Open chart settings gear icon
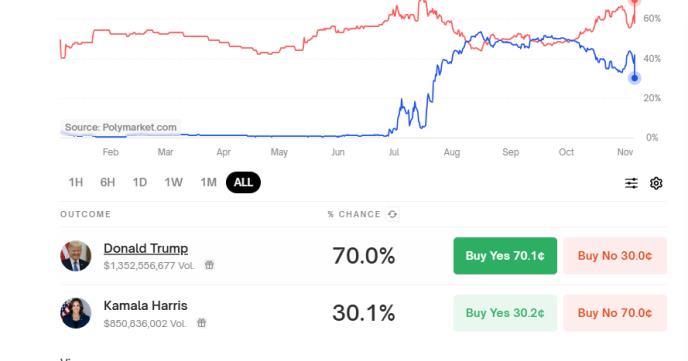 coord(656,183)
